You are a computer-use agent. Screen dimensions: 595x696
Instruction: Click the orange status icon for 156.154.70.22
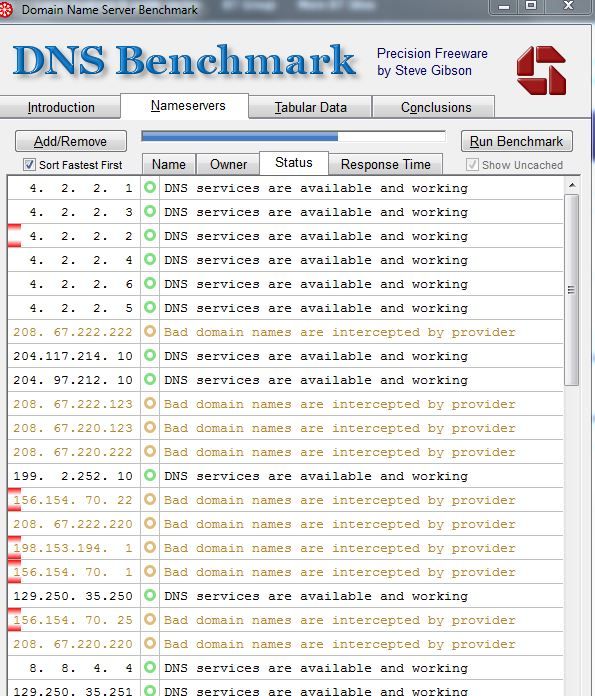pos(150,499)
